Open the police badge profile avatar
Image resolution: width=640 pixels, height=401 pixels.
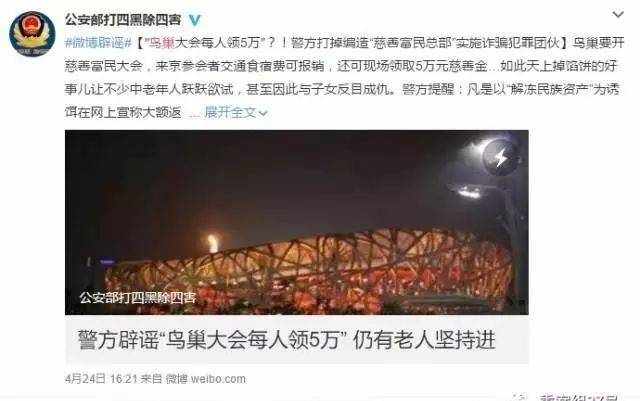click(x=32, y=33)
